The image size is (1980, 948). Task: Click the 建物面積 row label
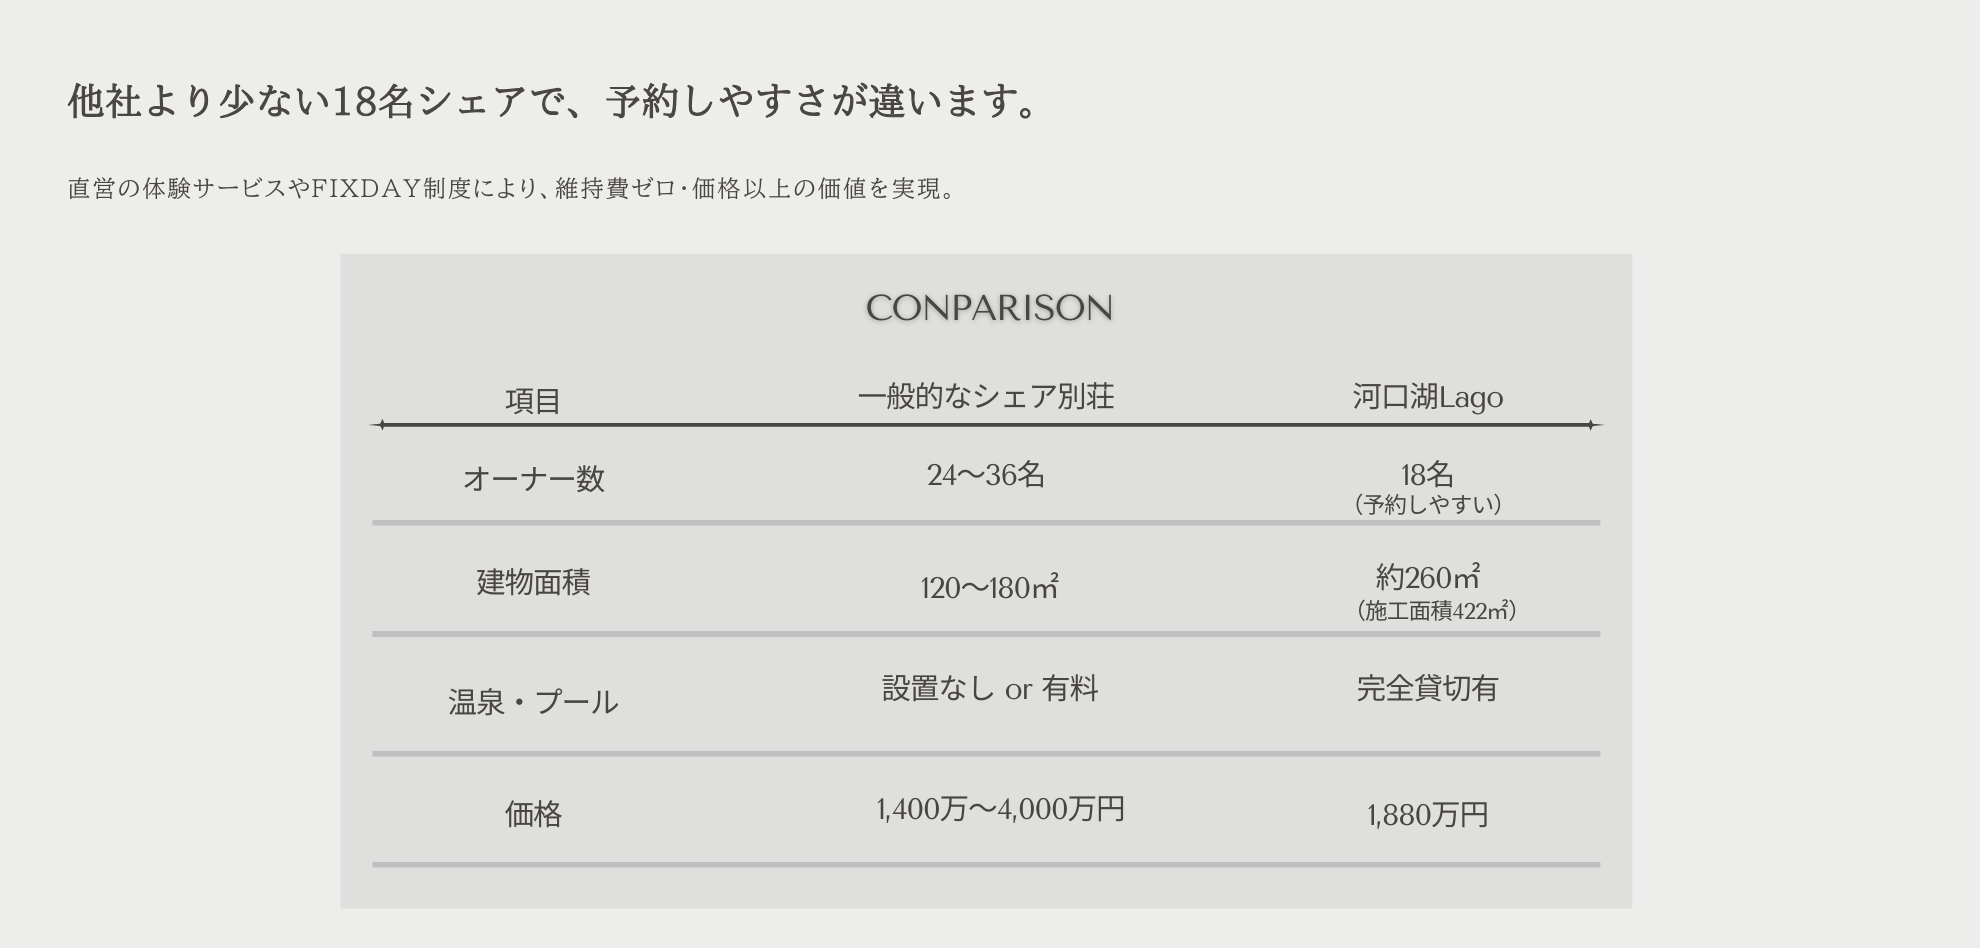click(x=533, y=582)
